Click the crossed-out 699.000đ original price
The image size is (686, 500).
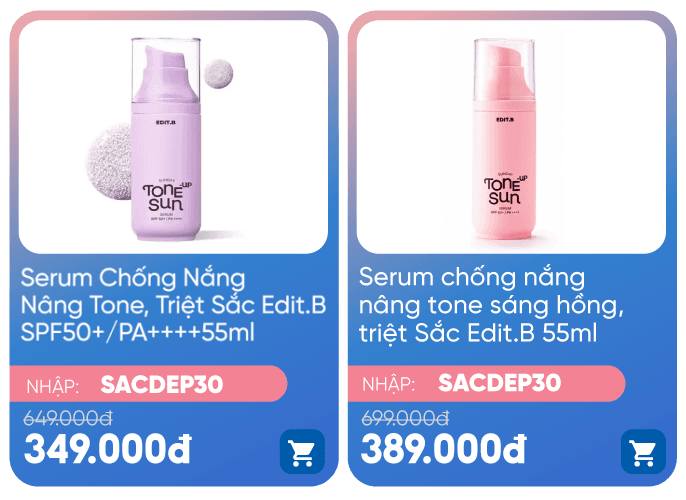click(x=405, y=418)
